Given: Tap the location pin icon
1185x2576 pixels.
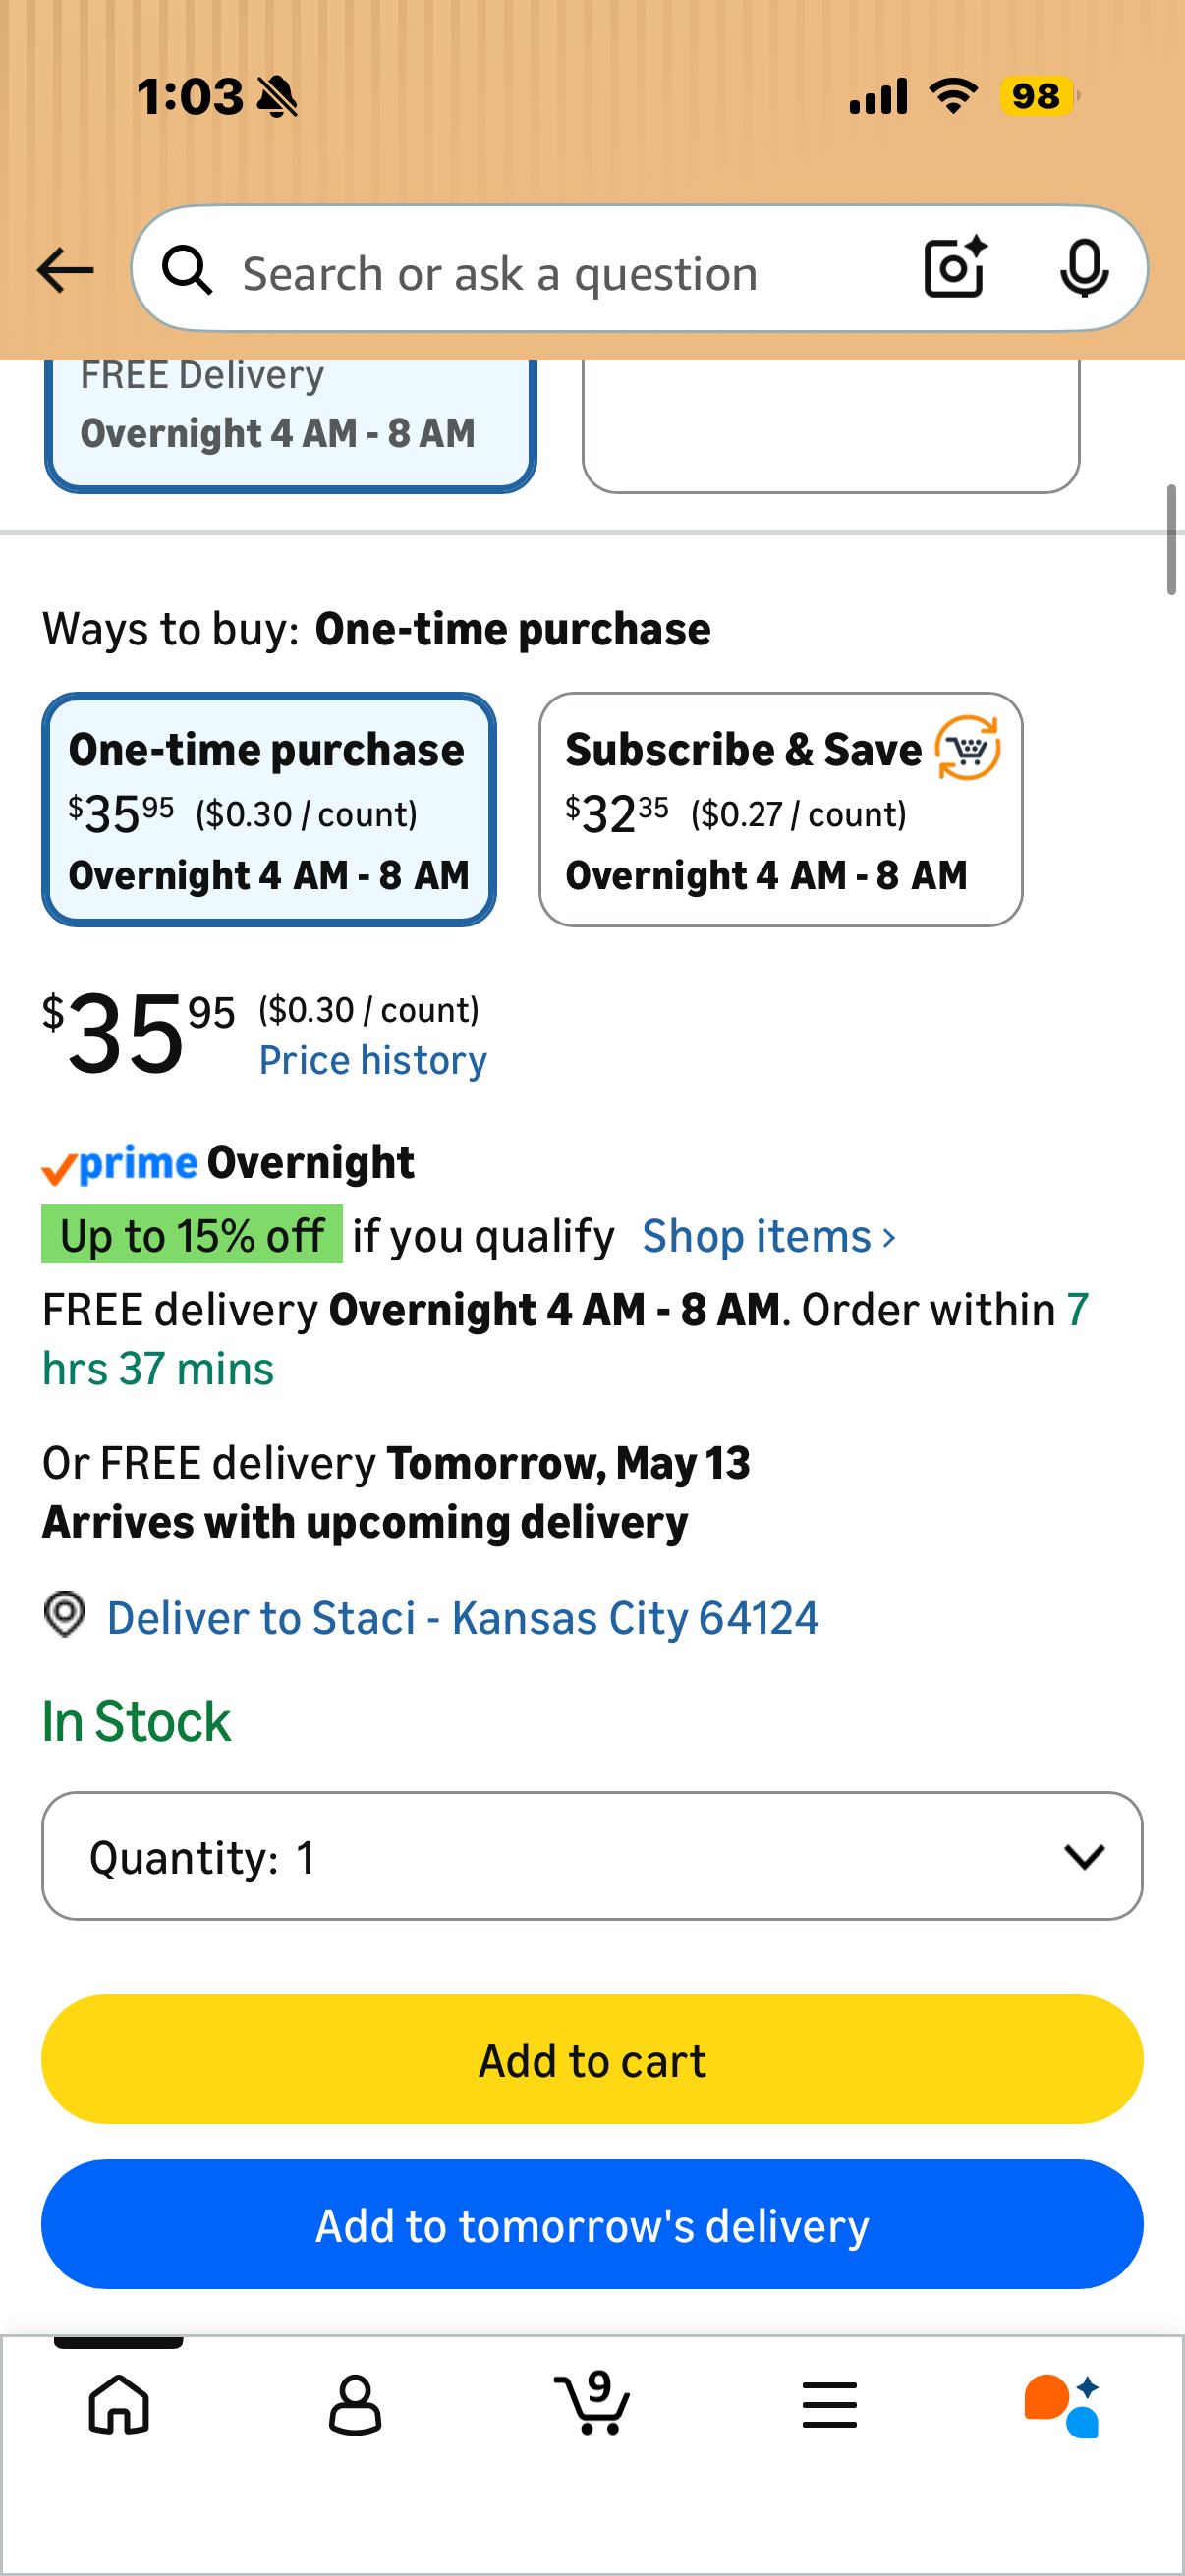Looking at the screenshot, I should [65, 1614].
